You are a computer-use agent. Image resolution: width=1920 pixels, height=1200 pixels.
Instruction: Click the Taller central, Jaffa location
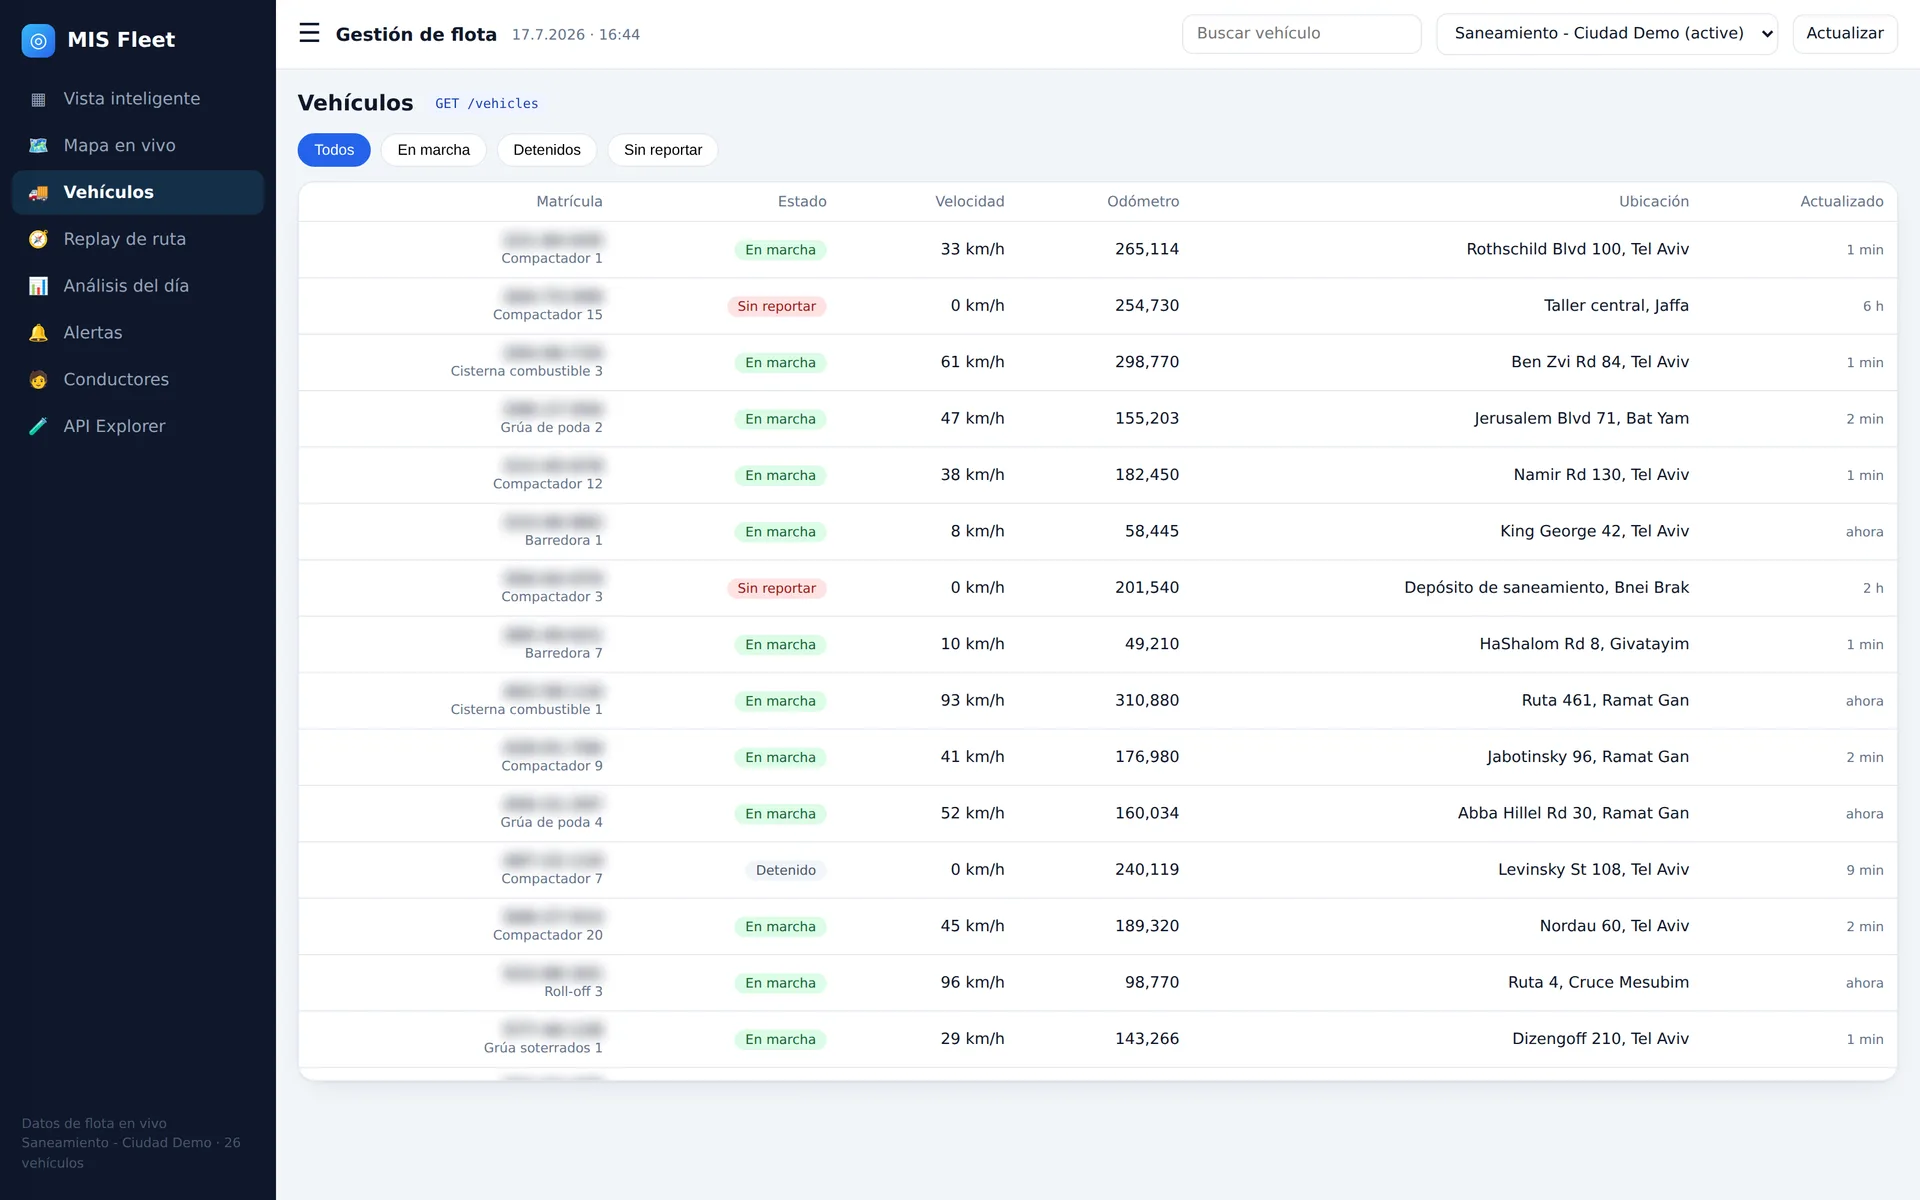pos(1616,306)
